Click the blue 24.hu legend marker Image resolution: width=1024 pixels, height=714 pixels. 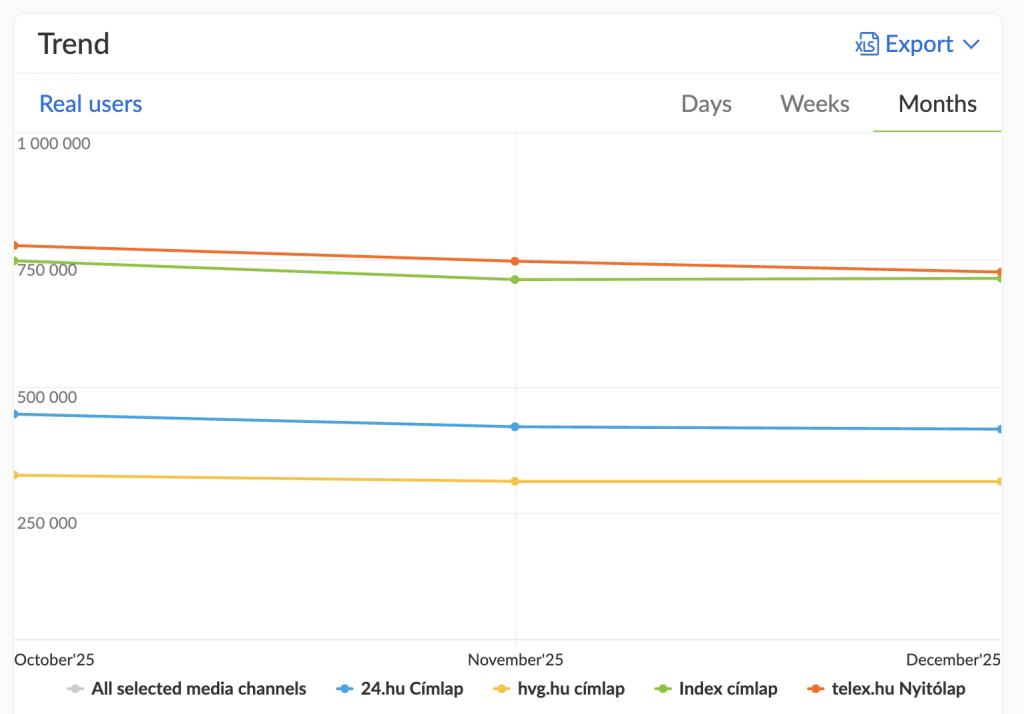coord(344,688)
